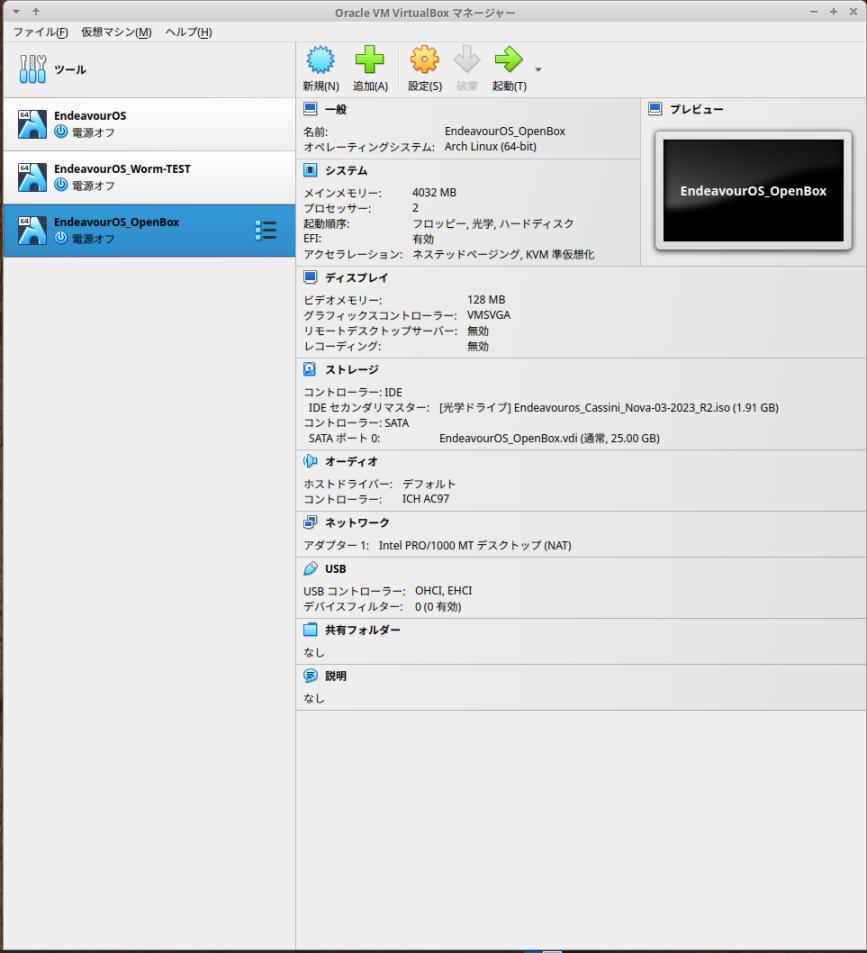The image size is (867, 953).
Task: Click power-off status icon under EndeavourOS
Action: [61, 131]
